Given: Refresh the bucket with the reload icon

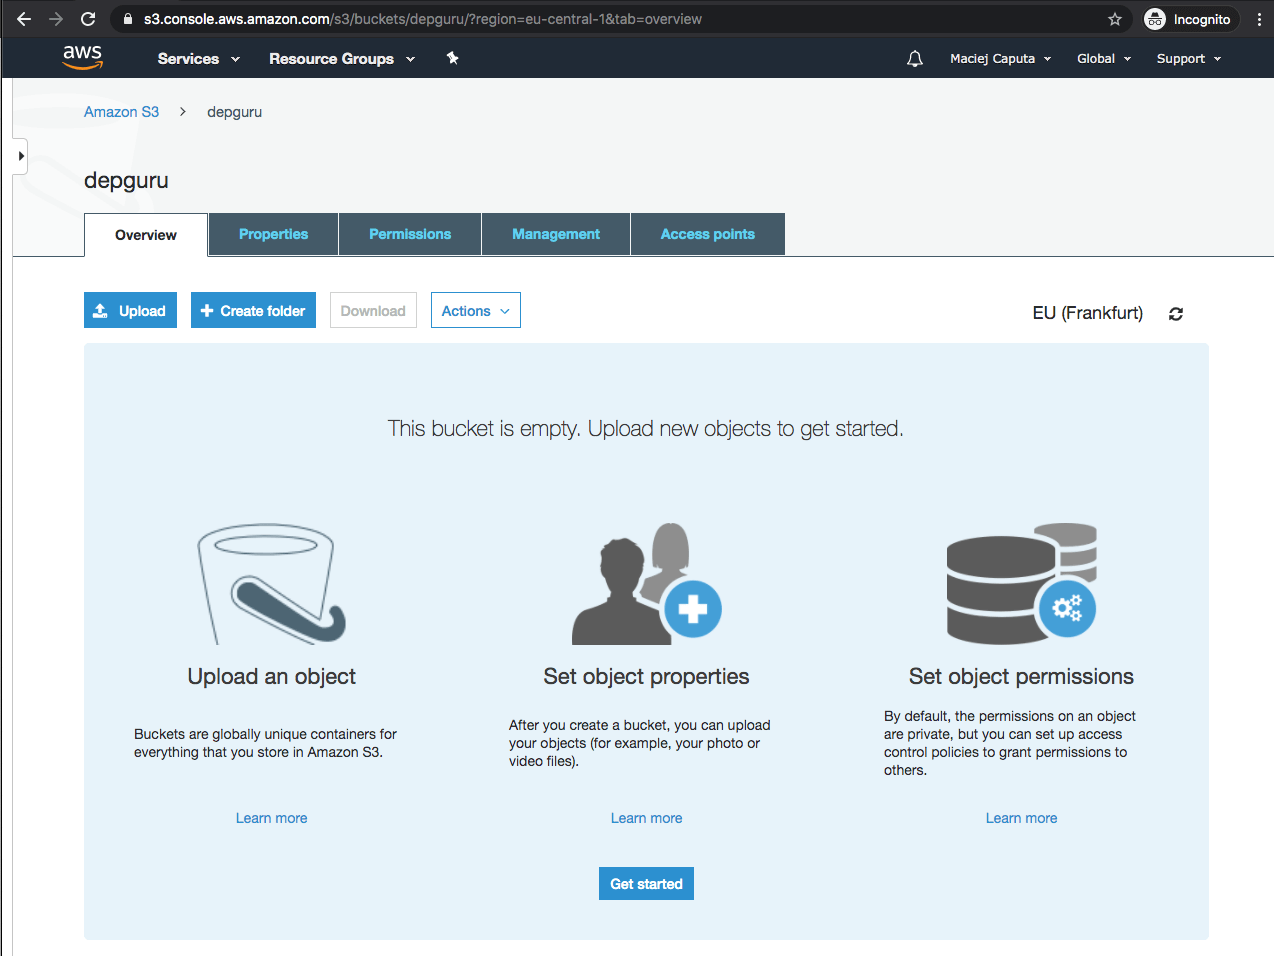Looking at the screenshot, I should click(1176, 314).
